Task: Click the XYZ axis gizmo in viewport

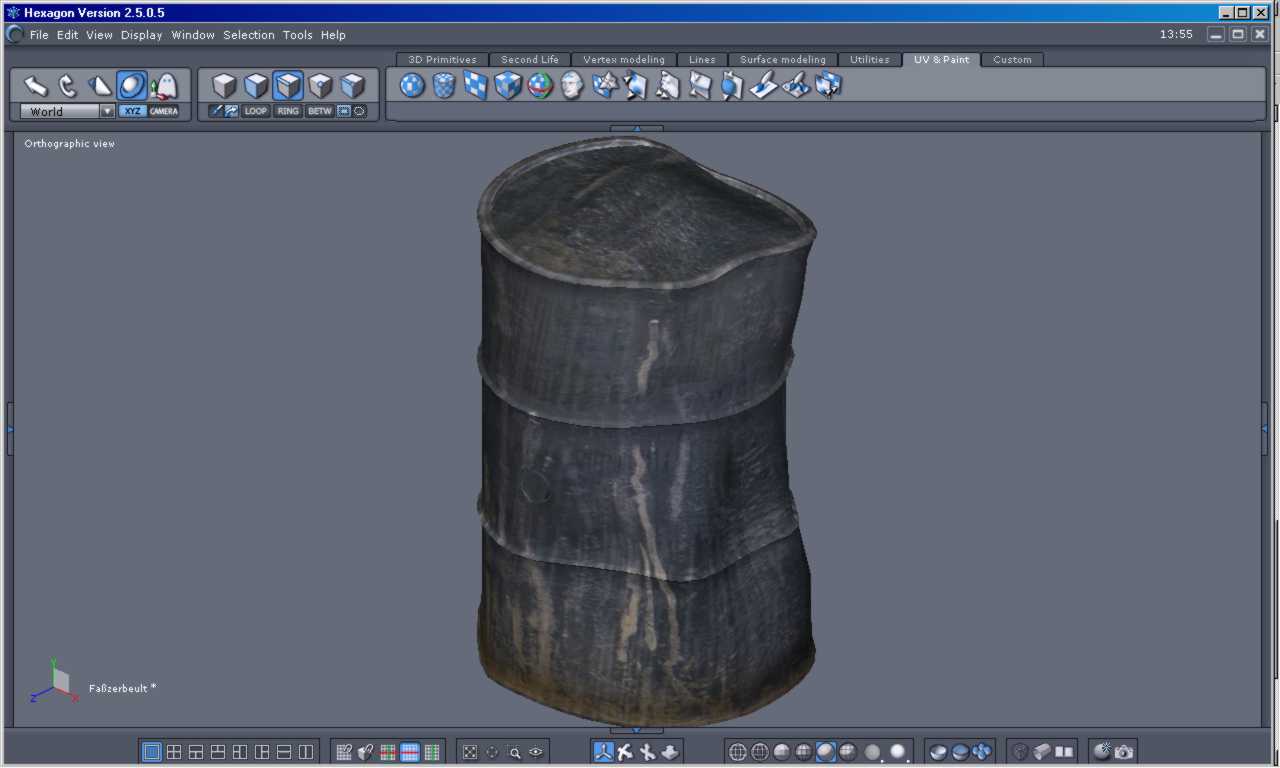Action: click(55, 682)
